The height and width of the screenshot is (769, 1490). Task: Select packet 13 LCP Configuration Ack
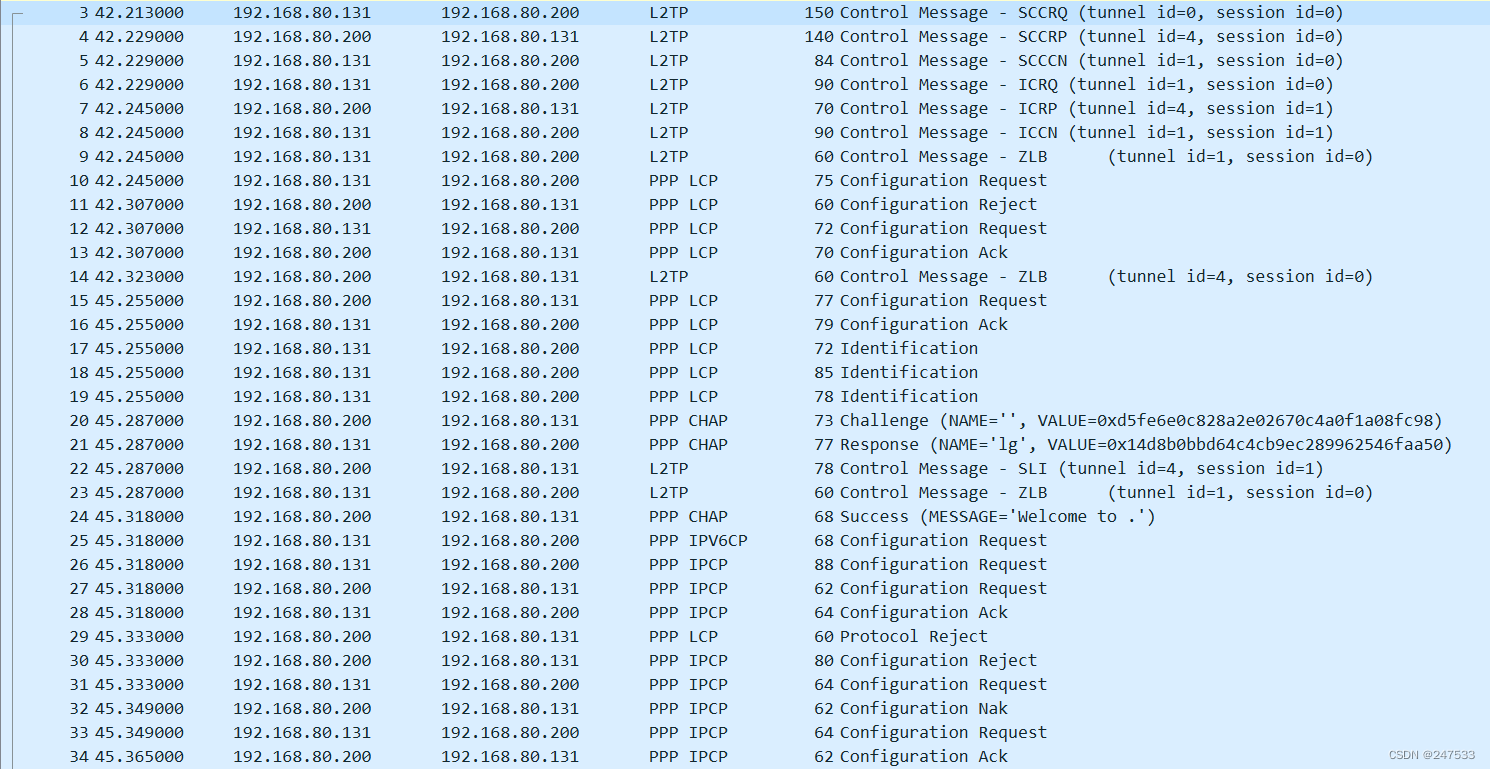coord(745,253)
